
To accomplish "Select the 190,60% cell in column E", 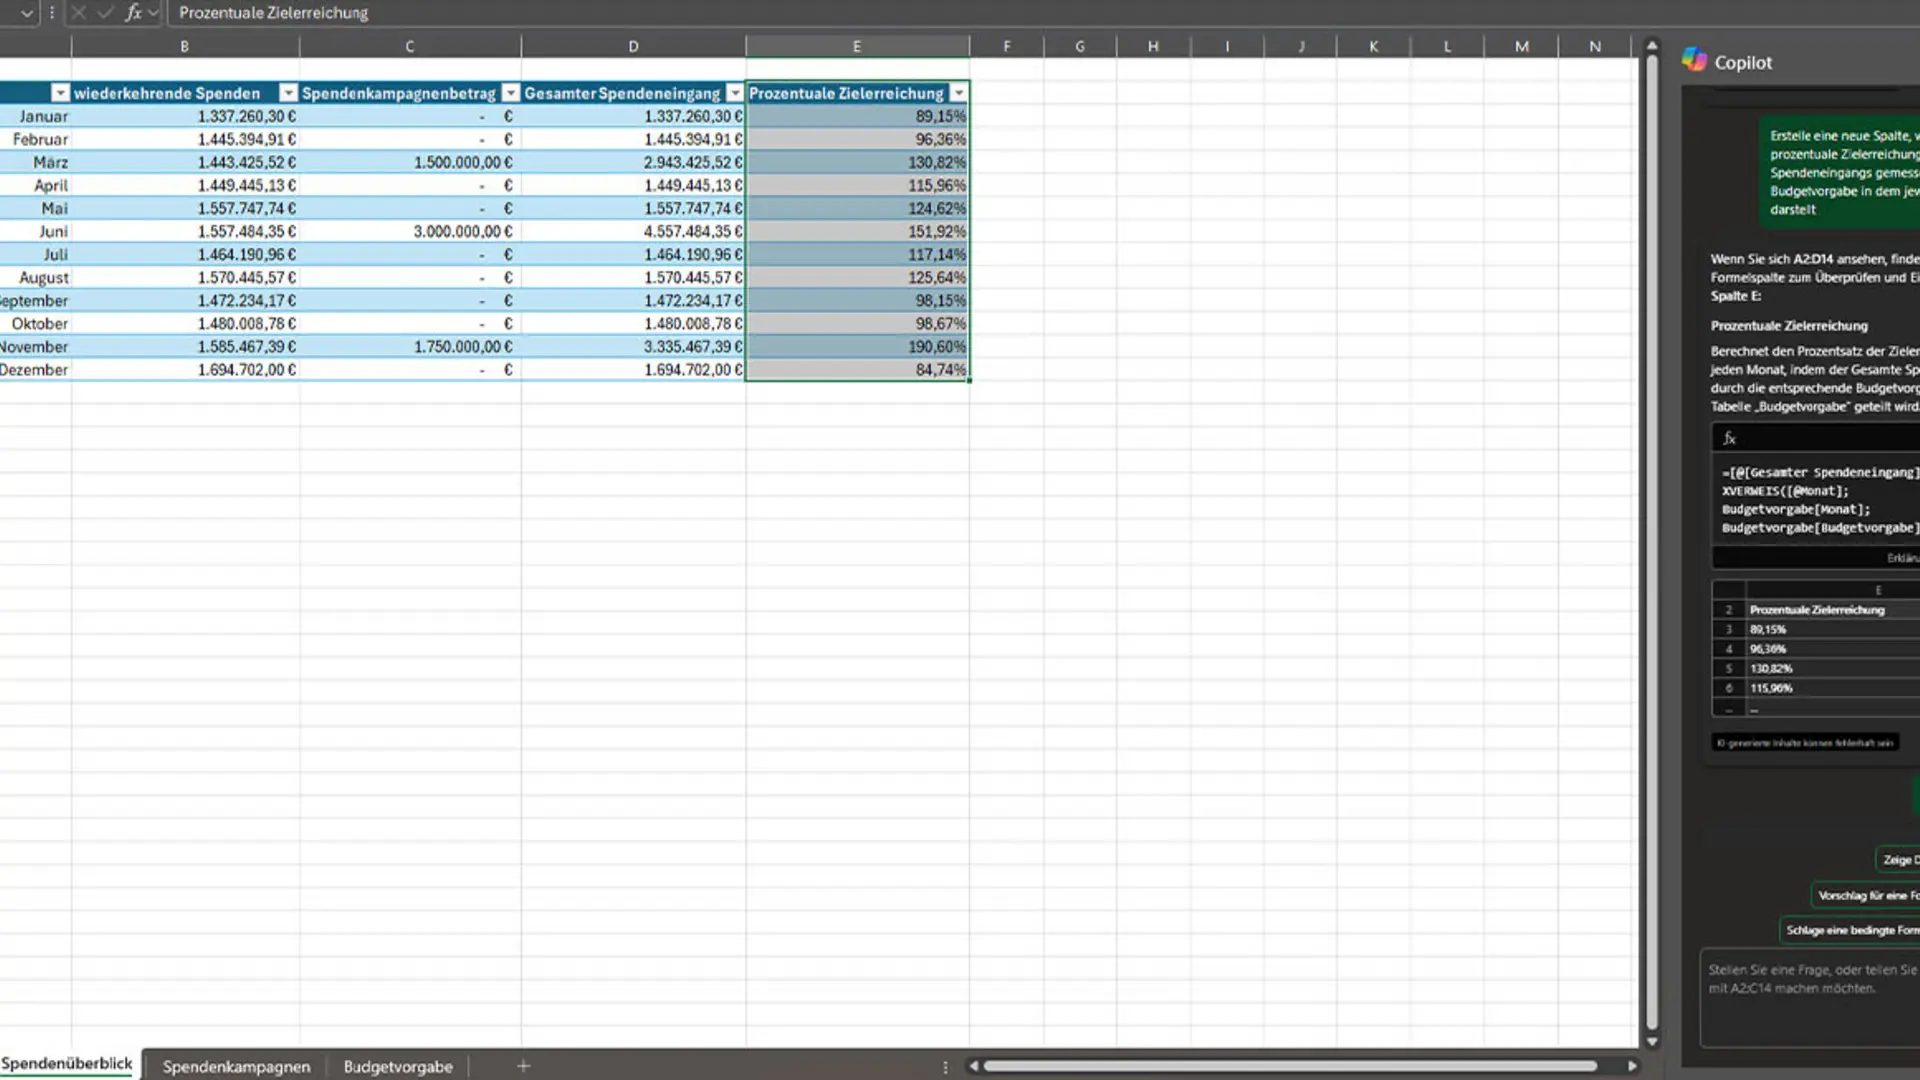I will pyautogui.click(x=858, y=347).
